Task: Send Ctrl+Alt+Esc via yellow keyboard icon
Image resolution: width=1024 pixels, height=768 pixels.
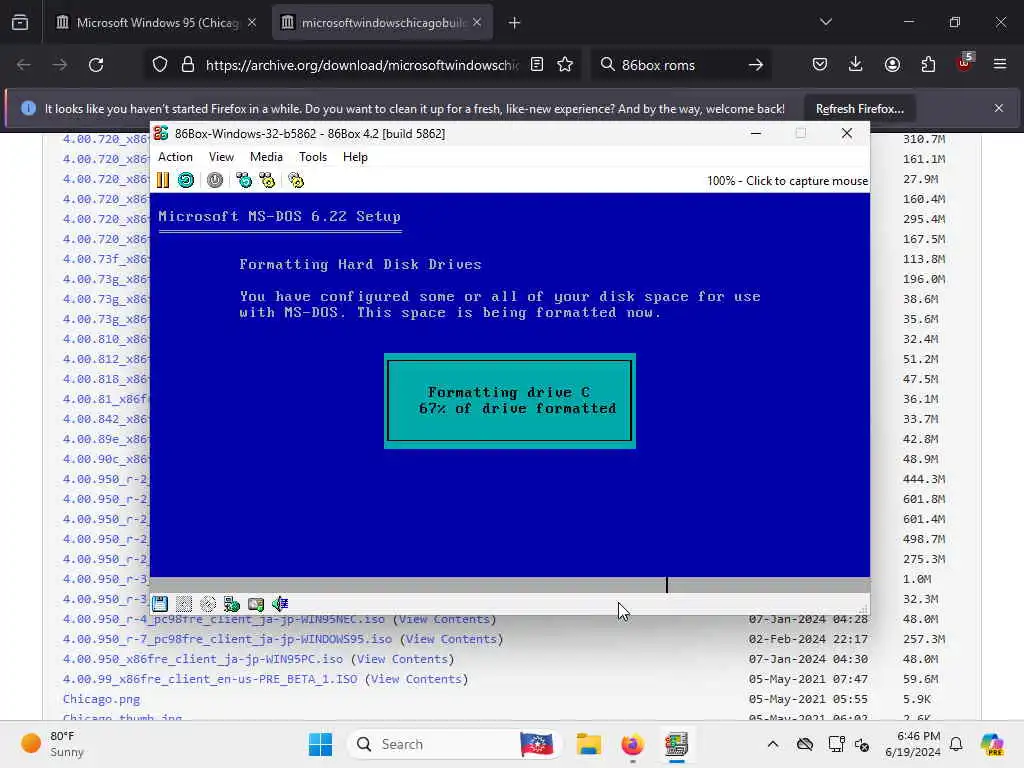Action: [267, 180]
